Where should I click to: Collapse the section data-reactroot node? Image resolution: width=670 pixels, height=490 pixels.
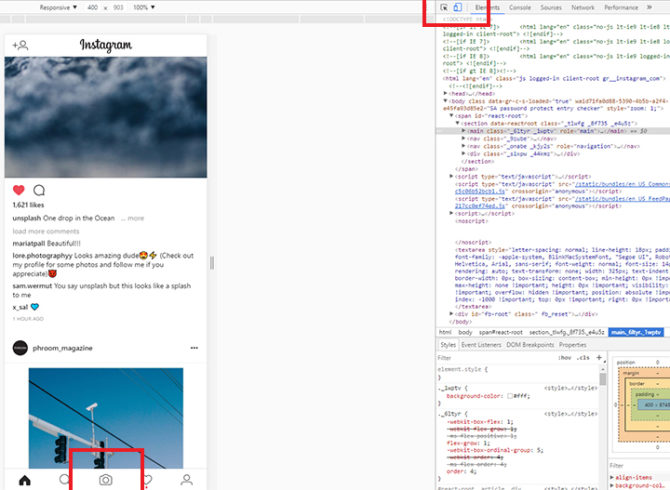pyautogui.click(x=457, y=123)
